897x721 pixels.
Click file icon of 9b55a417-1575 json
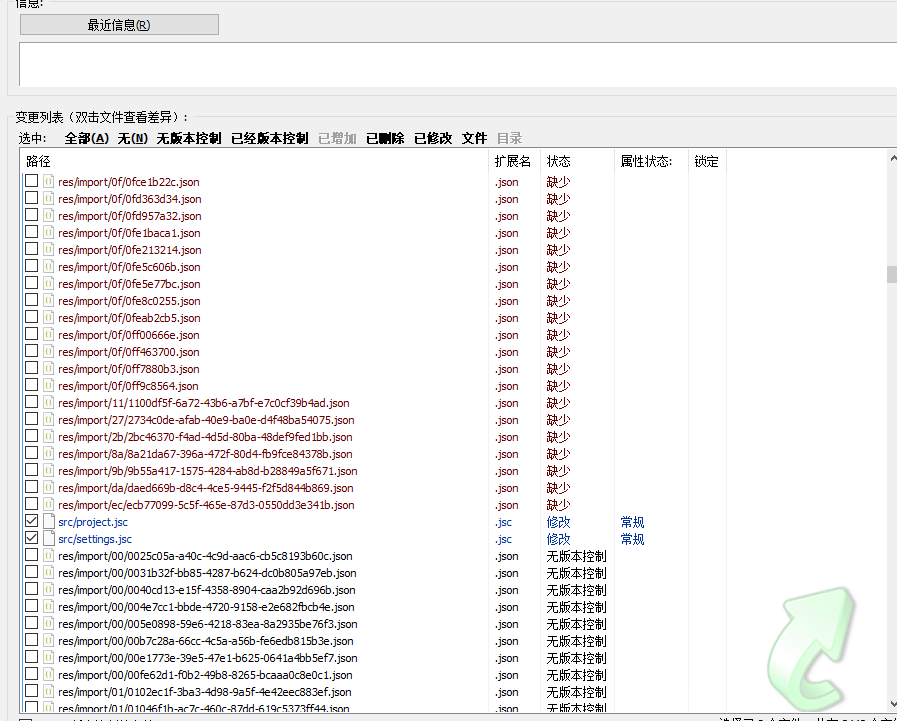click(49, 470)
